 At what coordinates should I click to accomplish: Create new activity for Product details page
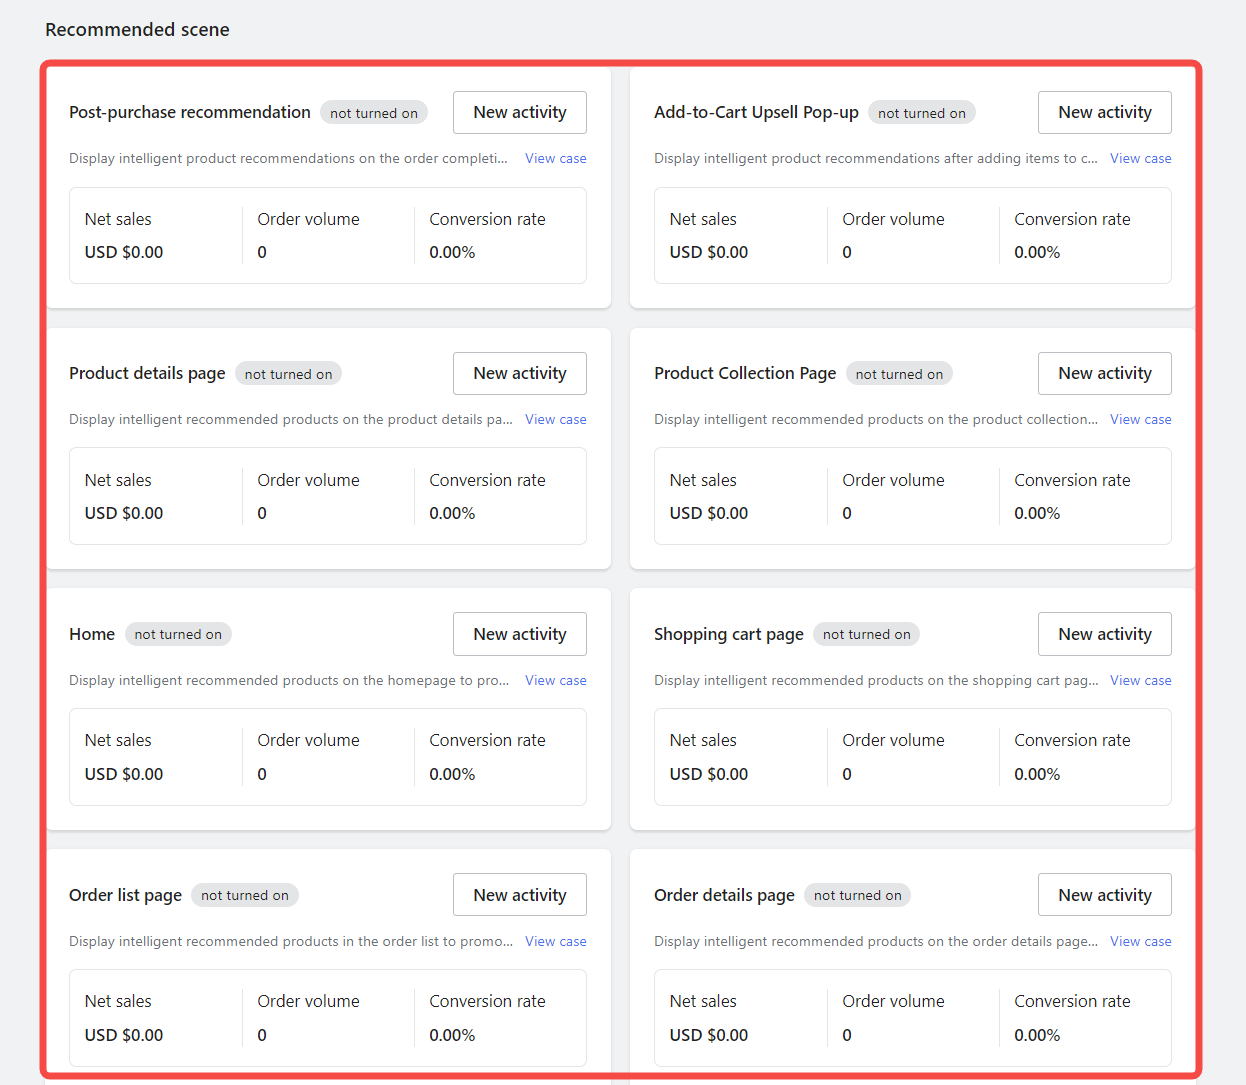(x=519, y=373)
